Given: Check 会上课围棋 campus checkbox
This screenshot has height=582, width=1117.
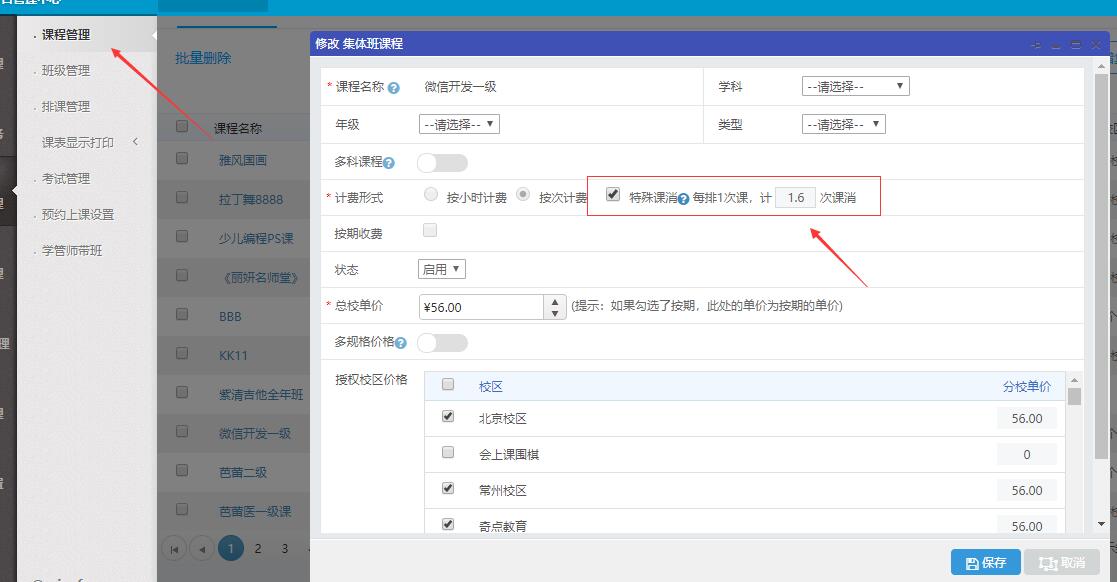Looking at the screenshot, I should pos(448,452).
